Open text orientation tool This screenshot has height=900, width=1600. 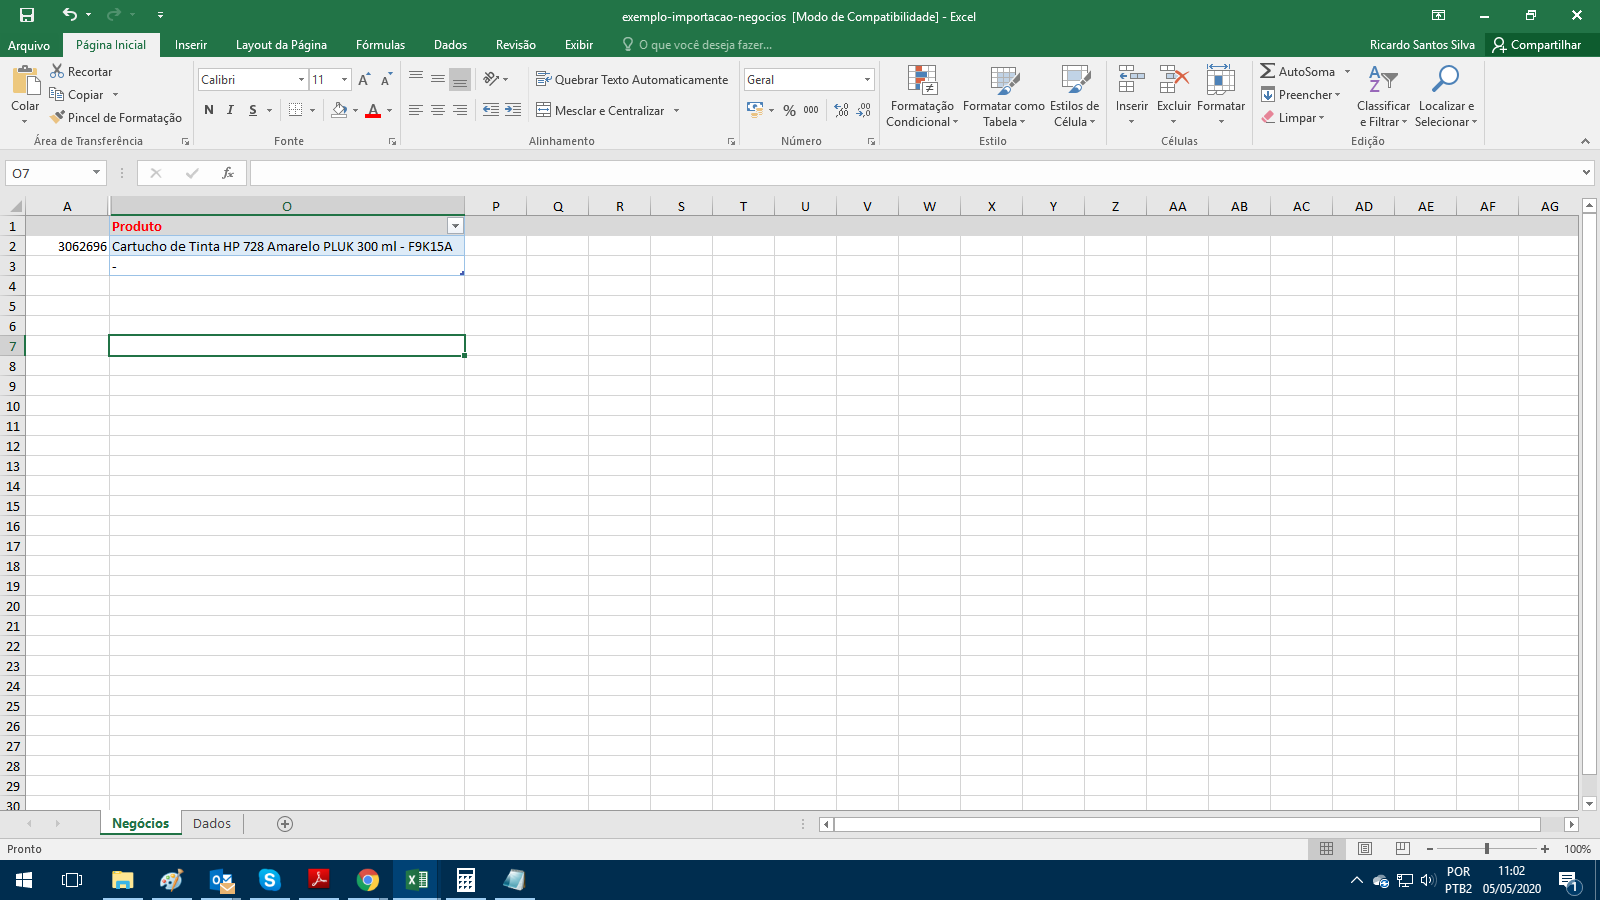click(491, 79)
